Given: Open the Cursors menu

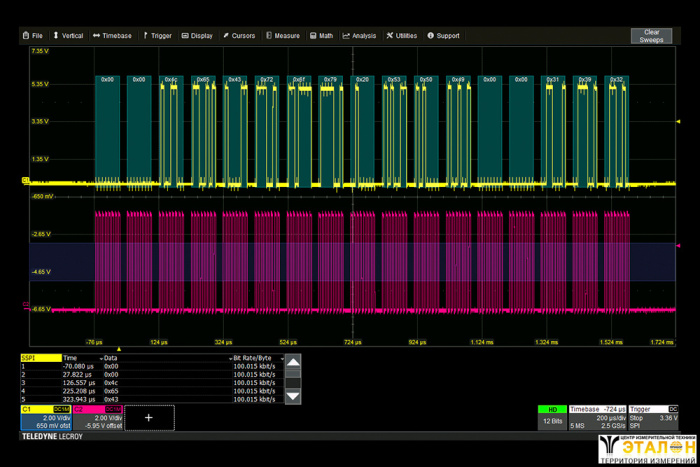Looking at the screenshot, I should [238, 35].
